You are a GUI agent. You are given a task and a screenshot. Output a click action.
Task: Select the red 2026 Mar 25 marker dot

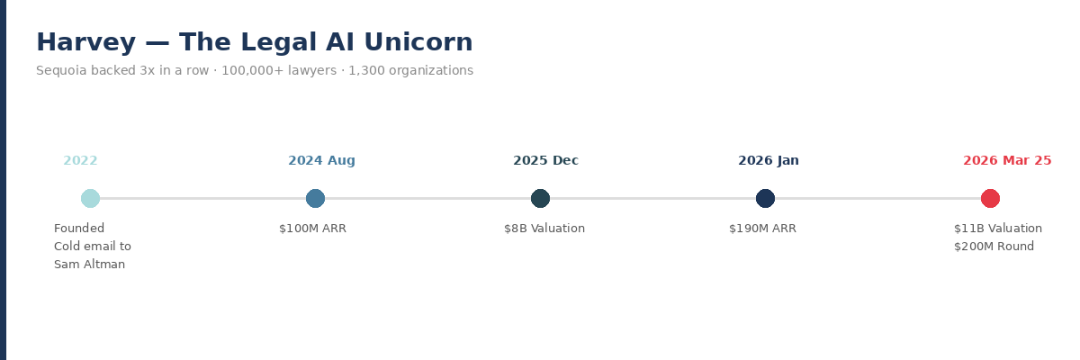pos(990,198)
